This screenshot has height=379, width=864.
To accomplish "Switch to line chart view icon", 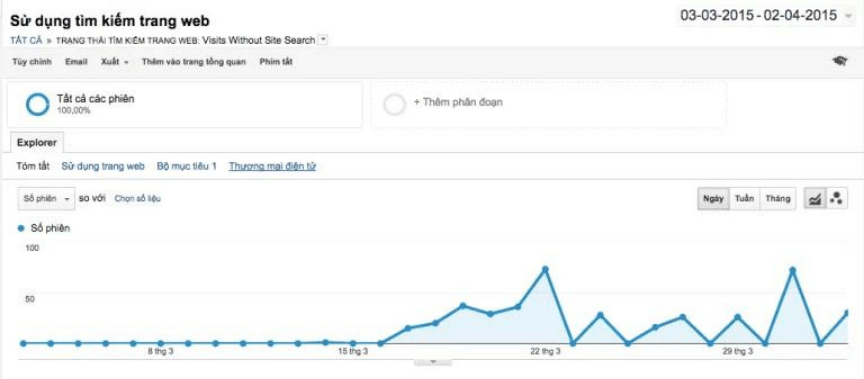I will (x=814, y=198).
